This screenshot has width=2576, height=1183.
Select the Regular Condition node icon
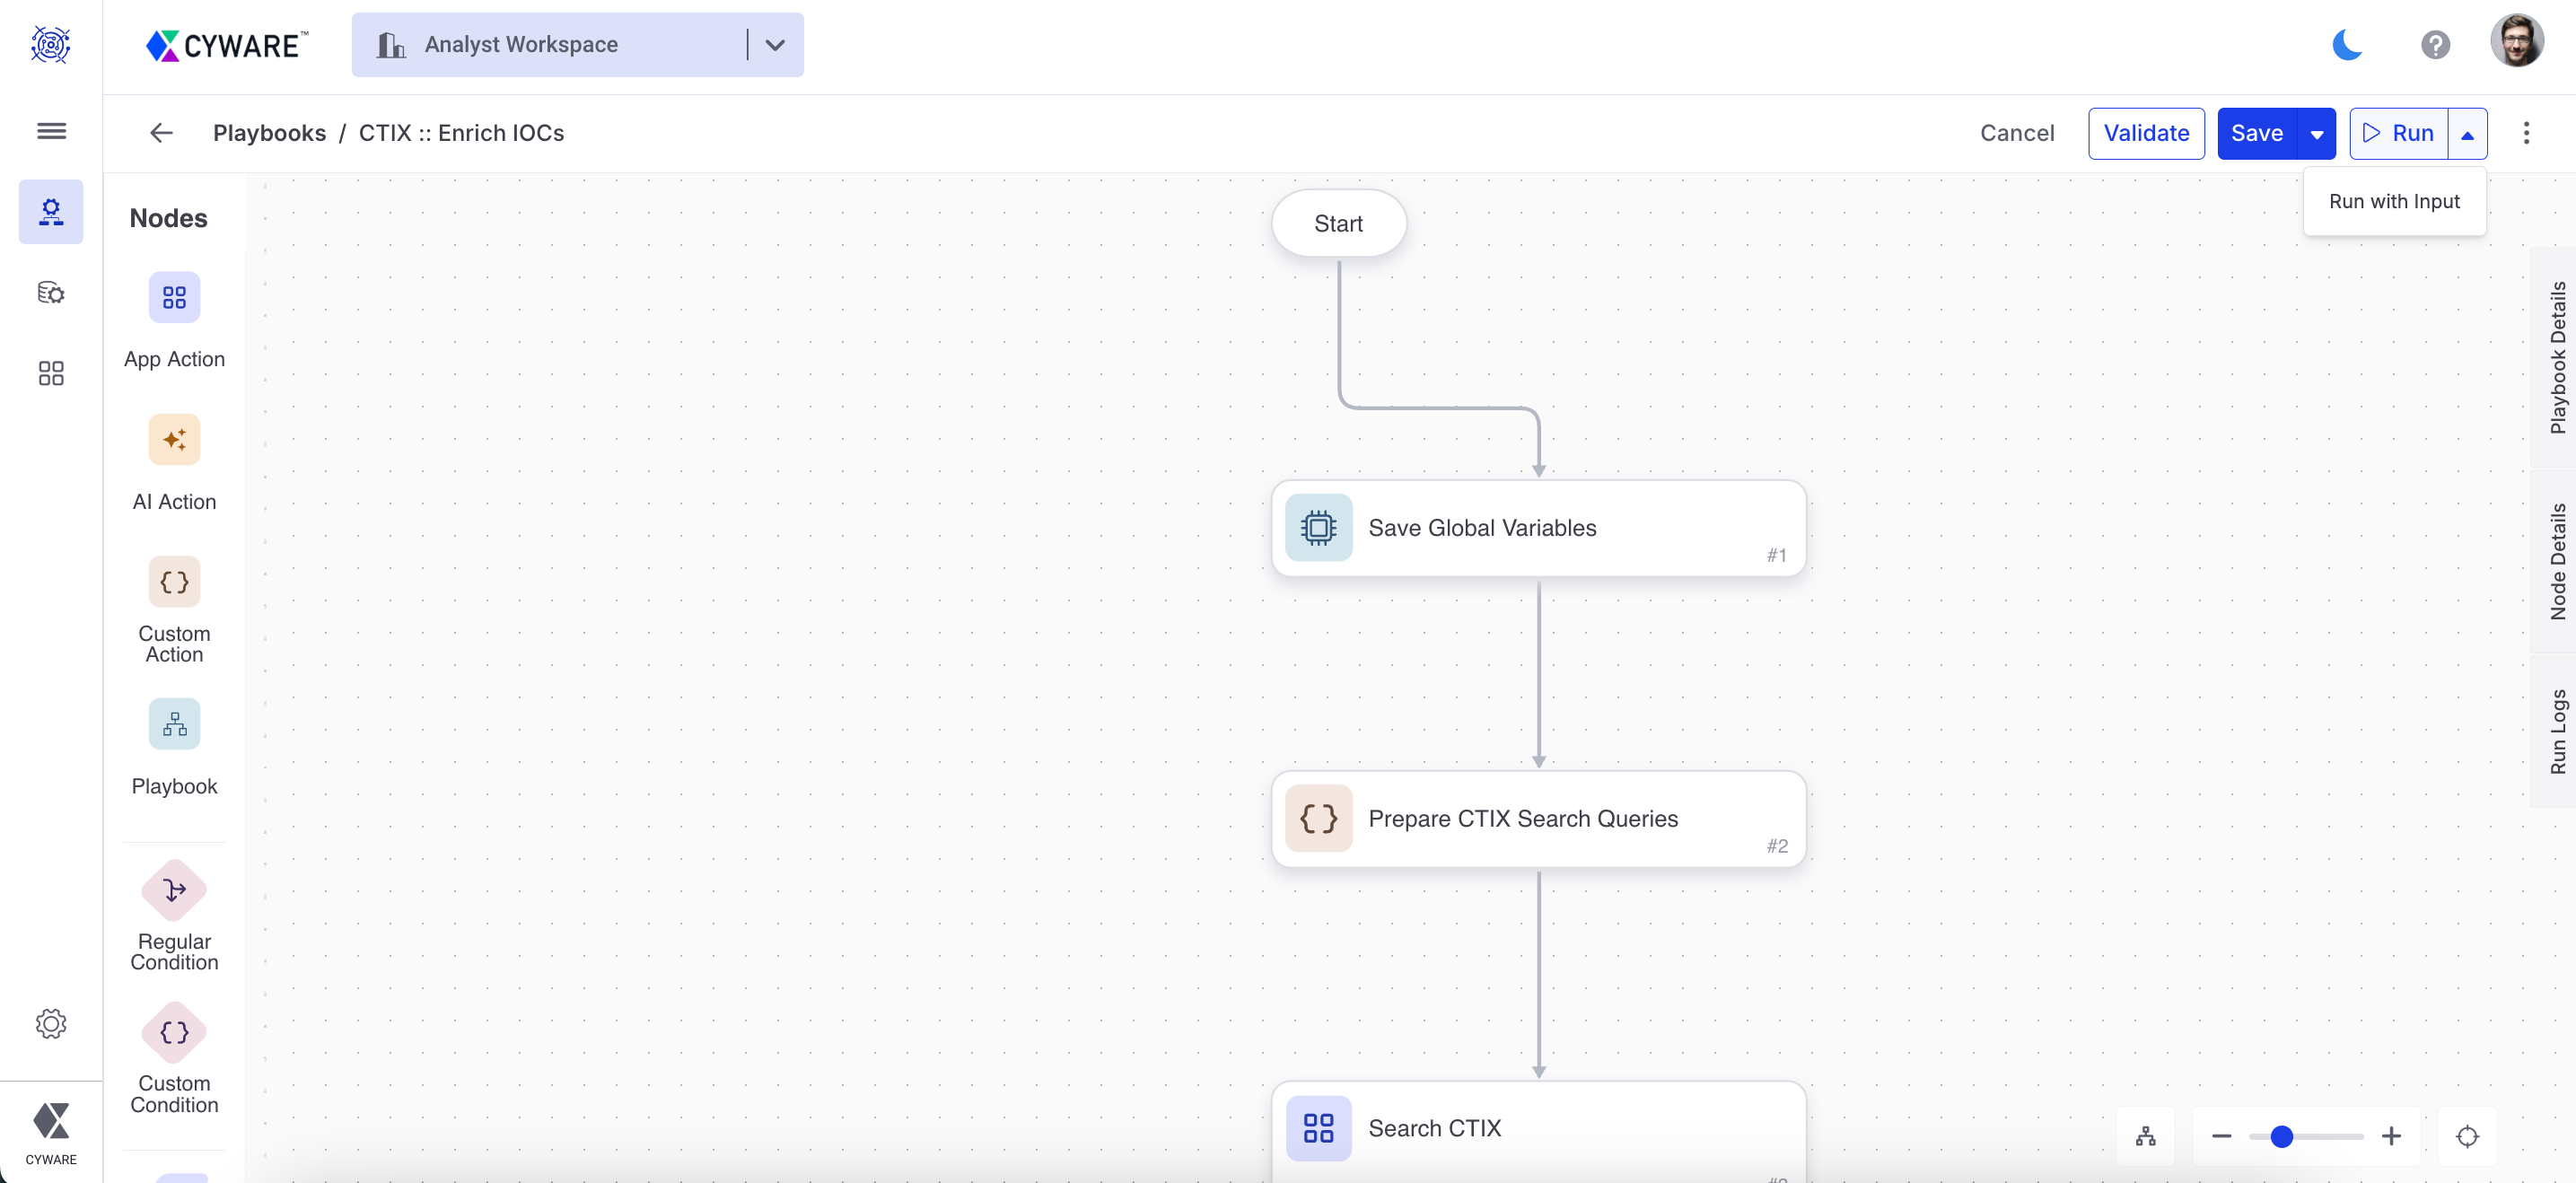tap(174, 890)
